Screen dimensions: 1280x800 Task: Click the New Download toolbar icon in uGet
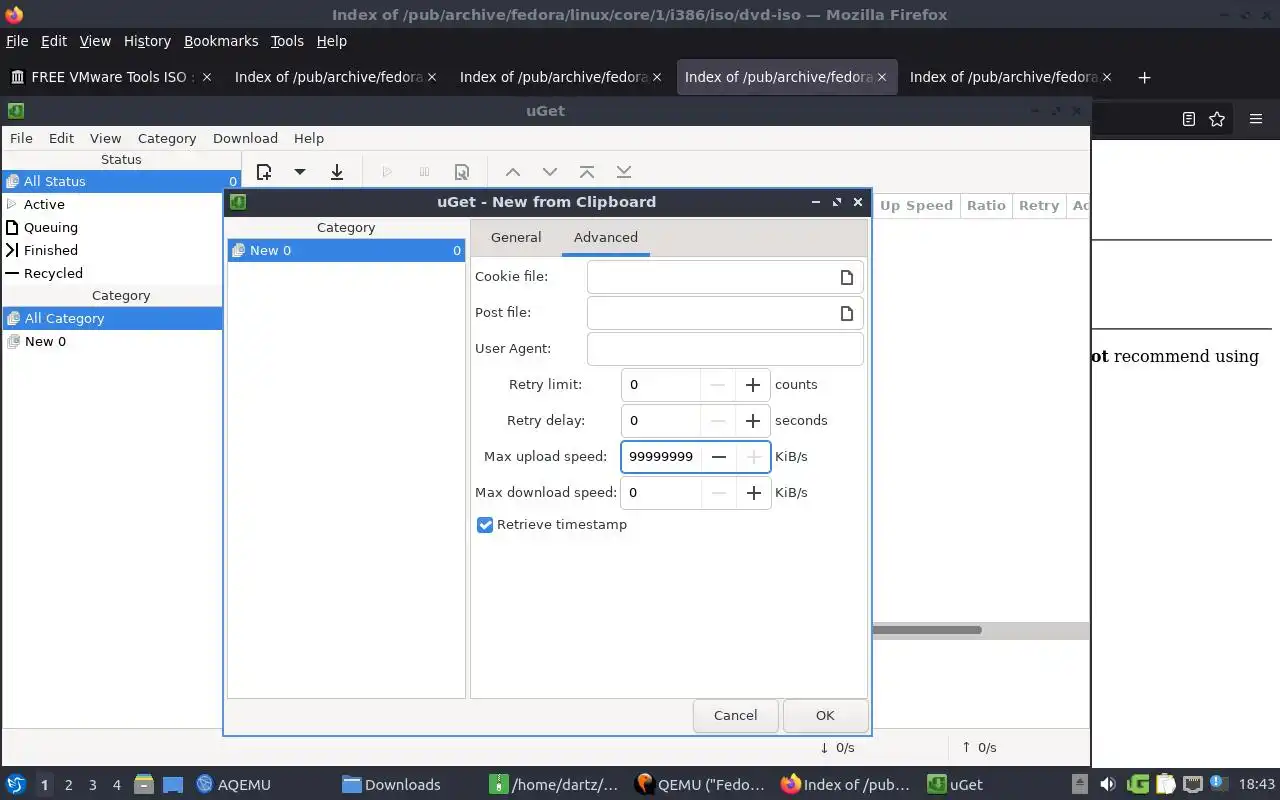tap(264, 172)
